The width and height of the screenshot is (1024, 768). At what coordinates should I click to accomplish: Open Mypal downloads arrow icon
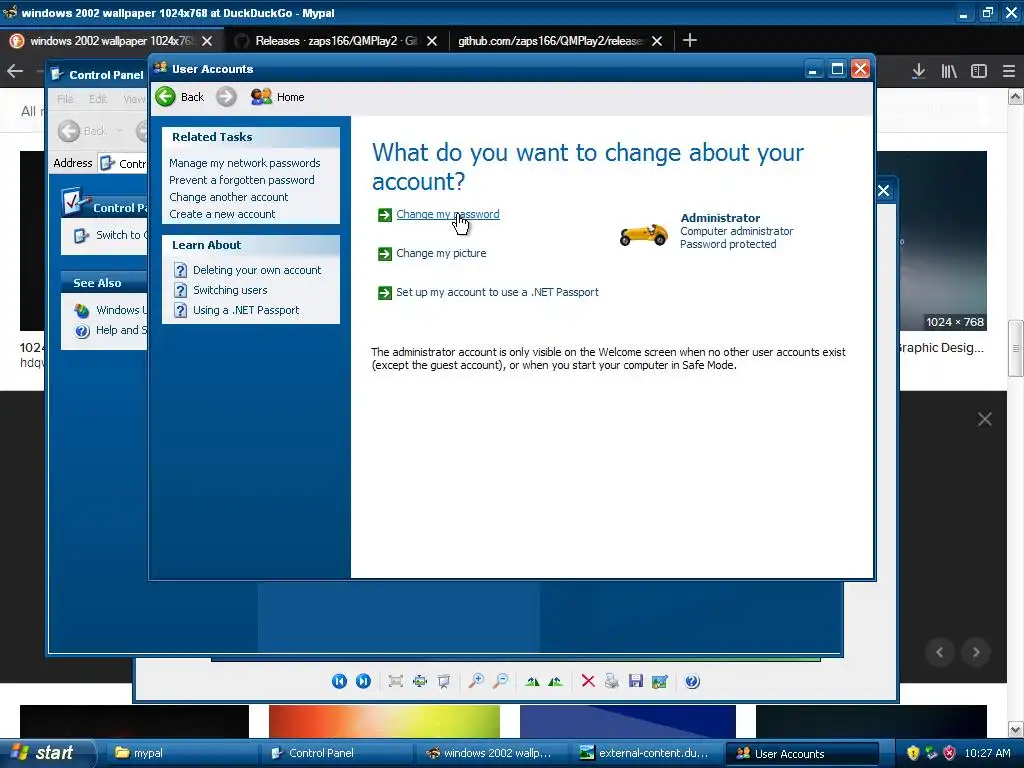pos(918,71)
